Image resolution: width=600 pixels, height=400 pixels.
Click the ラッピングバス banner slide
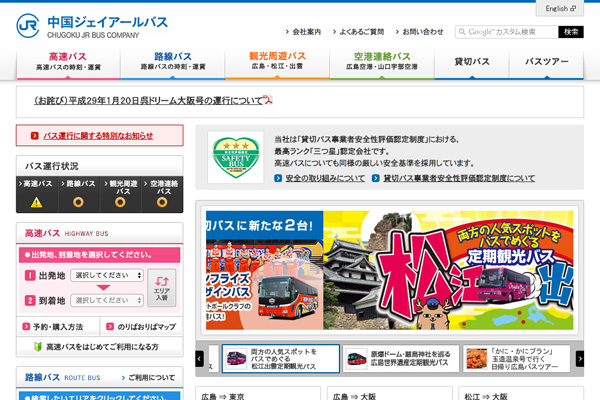[264, 270]
